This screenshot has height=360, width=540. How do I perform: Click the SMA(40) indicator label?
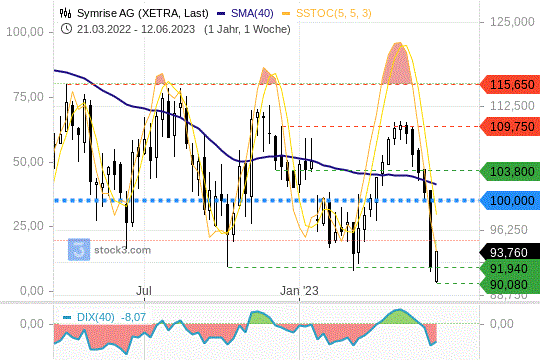pyautogui.click(x=252, y=13)
